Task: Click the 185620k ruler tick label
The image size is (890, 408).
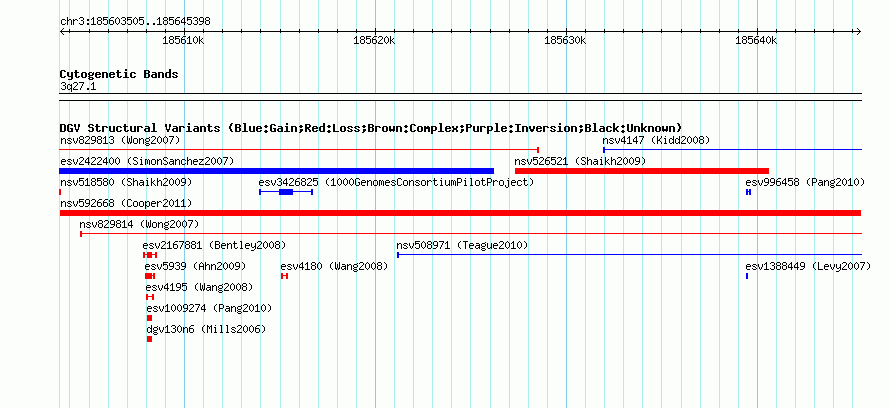Action: pyautogui.click(x=374, y=41)
